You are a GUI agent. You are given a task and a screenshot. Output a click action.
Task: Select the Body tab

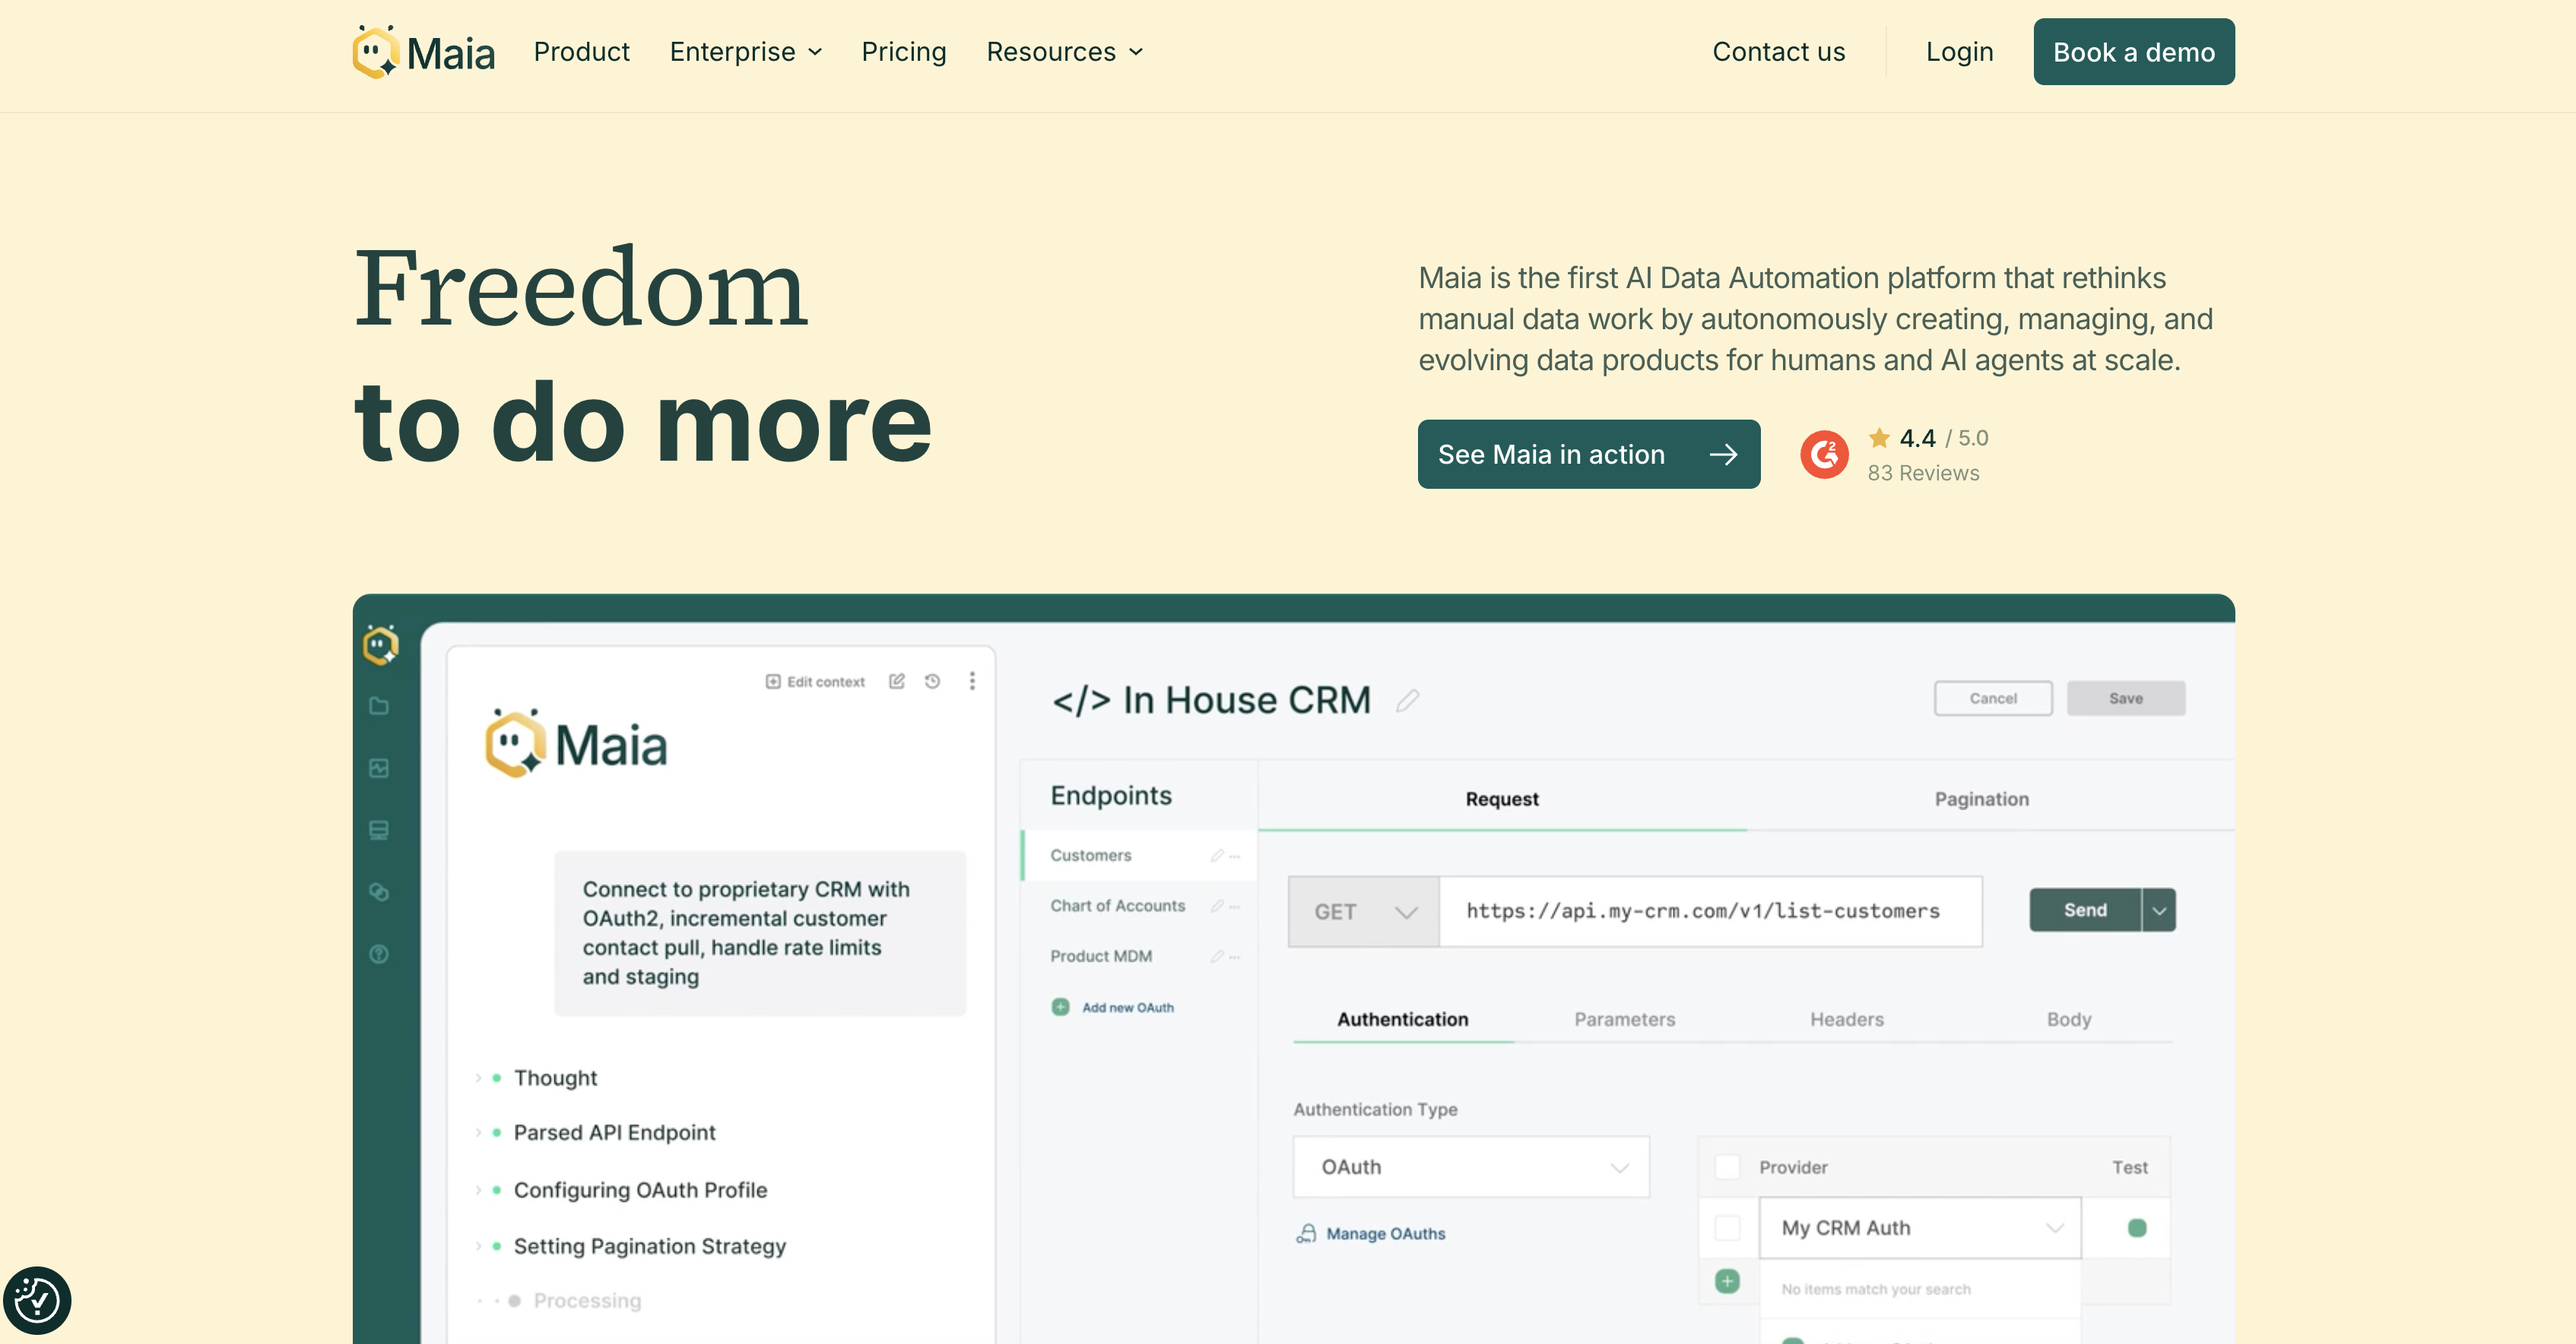coord(2069,1019)
